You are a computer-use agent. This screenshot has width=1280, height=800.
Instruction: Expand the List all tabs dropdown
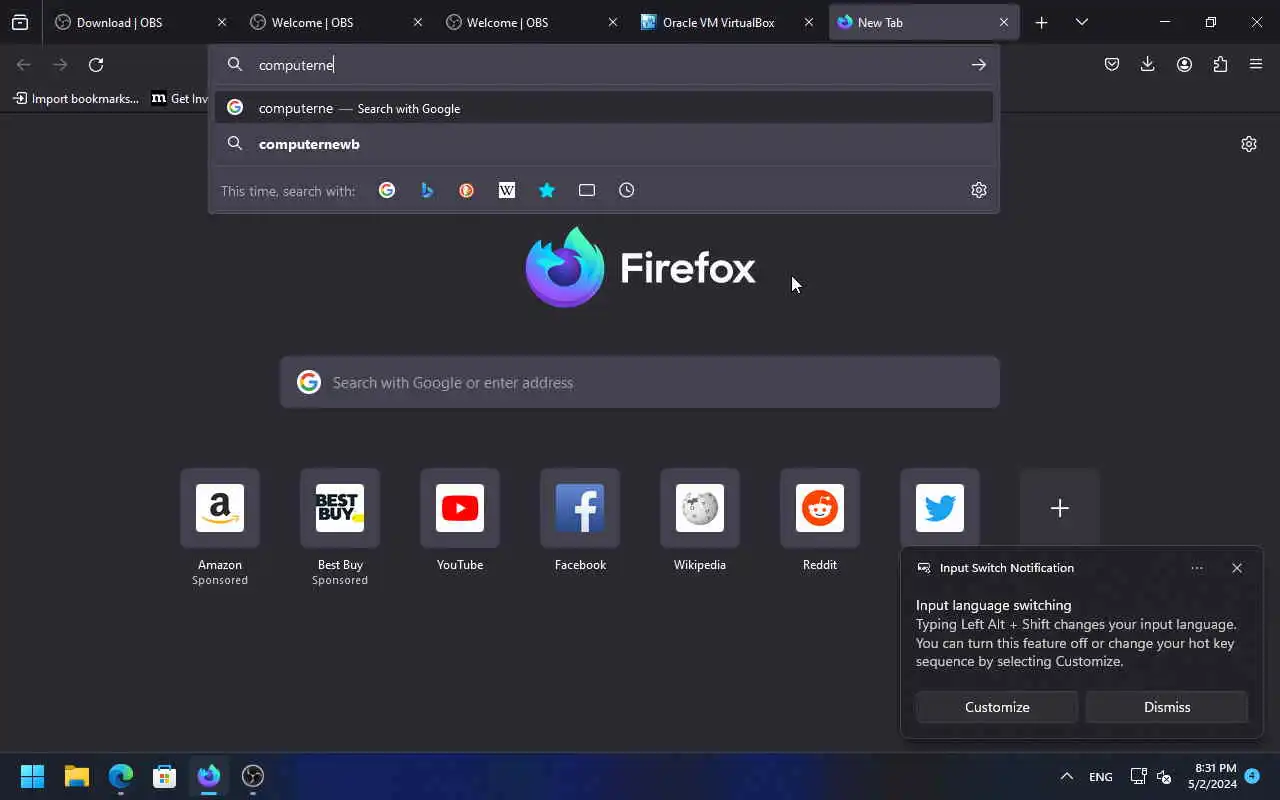1081,22
